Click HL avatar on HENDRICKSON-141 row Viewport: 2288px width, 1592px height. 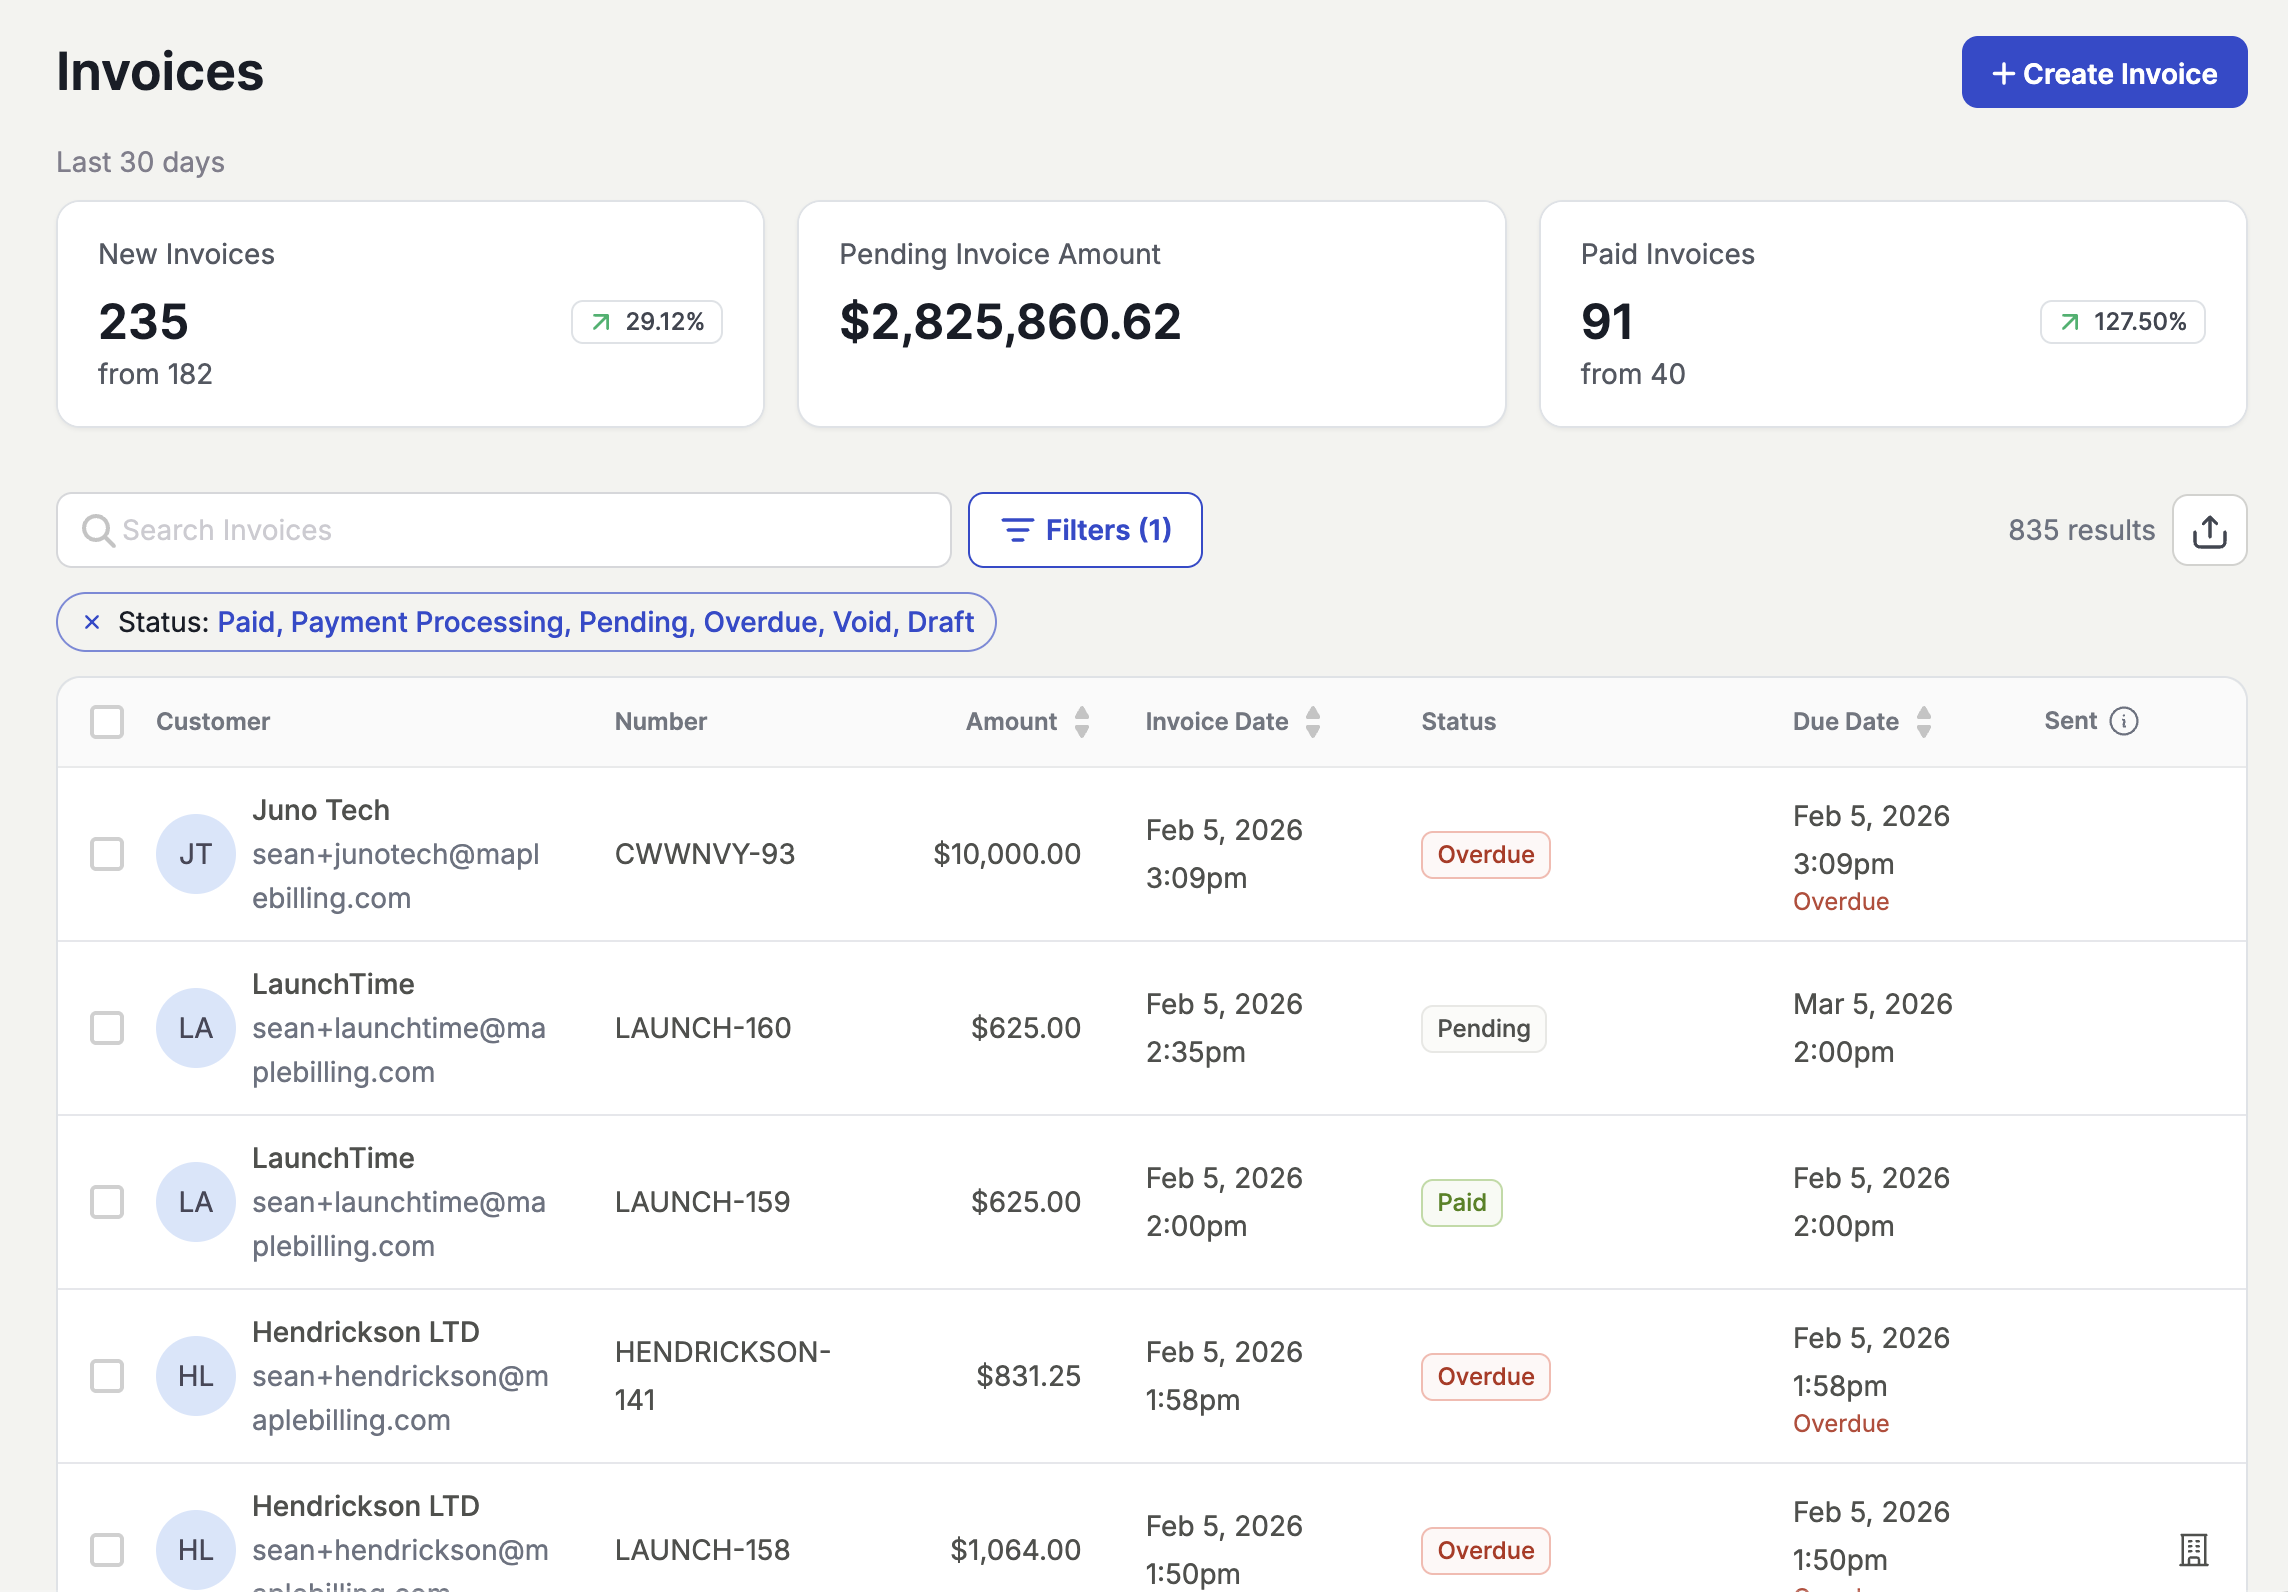[195, 1376]
